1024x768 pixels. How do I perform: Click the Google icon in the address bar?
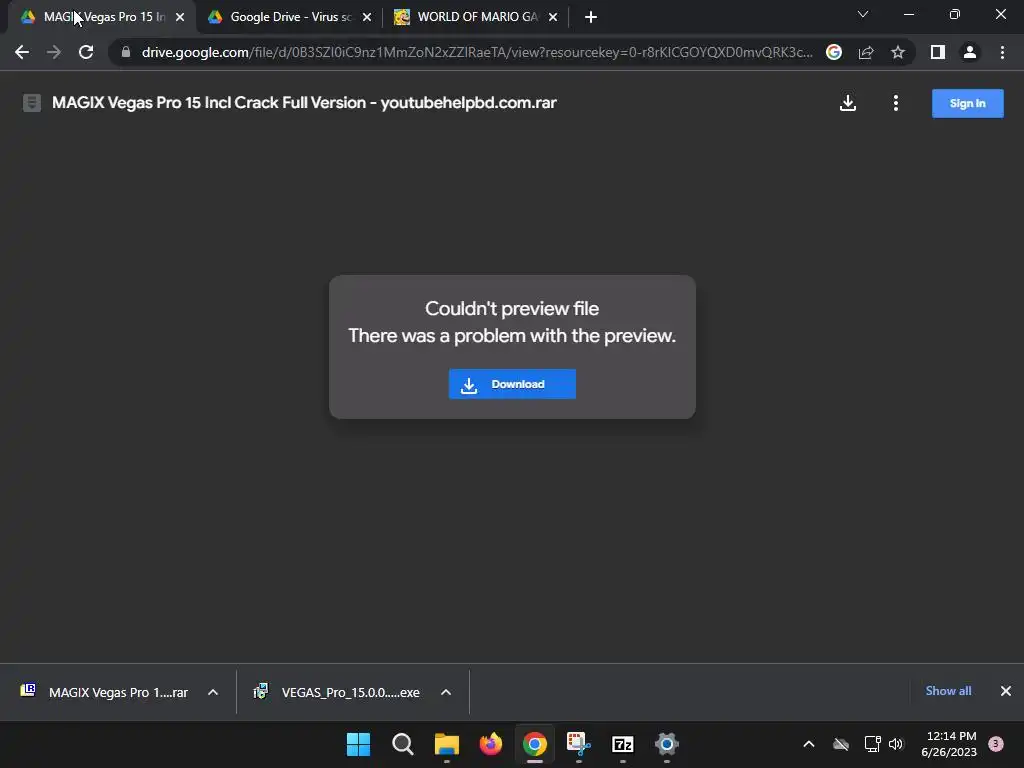(834, 52)
